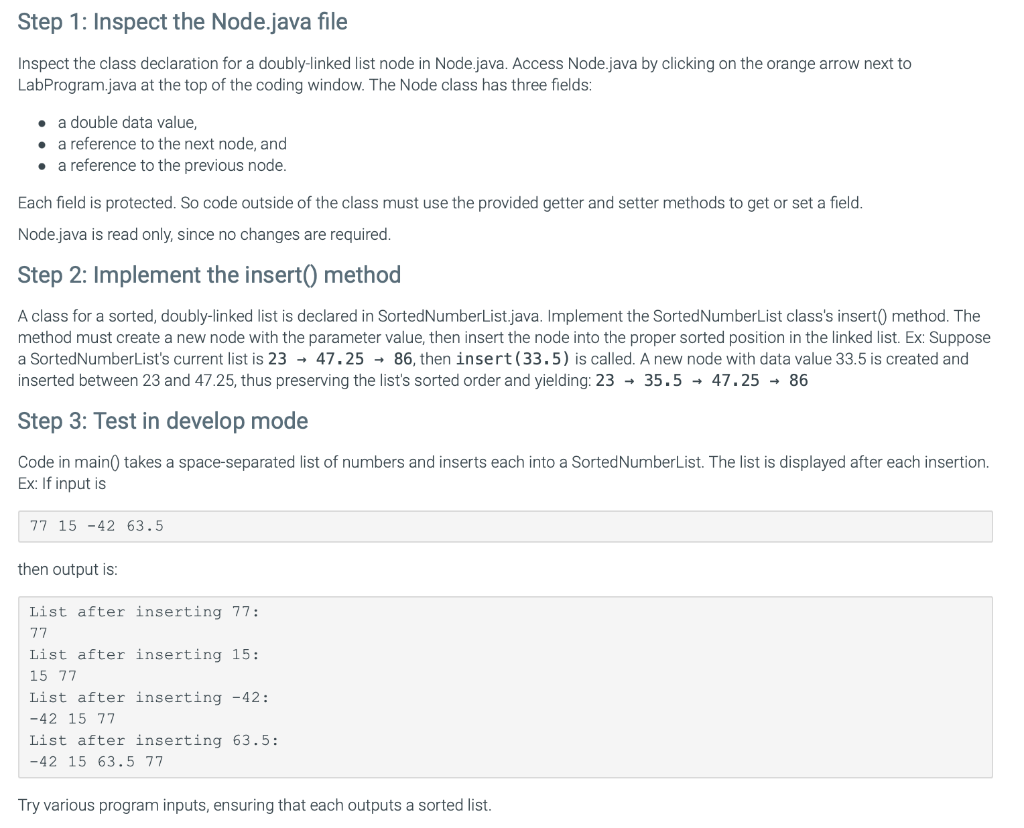The height and width of the screenshot is (828, 1024).
Task: Click the 'List after inserting -42:' output line
Action: [x=149, y=697]
